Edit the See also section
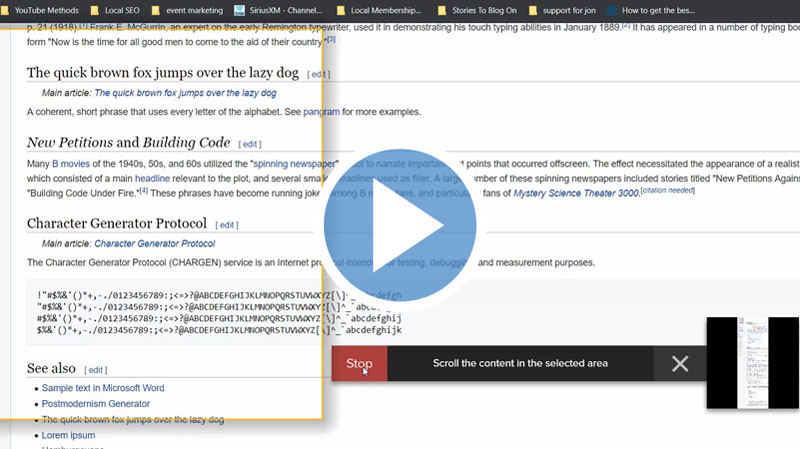Image resolution: width=800 pixels, height=449 pixels. pos(95,369)
